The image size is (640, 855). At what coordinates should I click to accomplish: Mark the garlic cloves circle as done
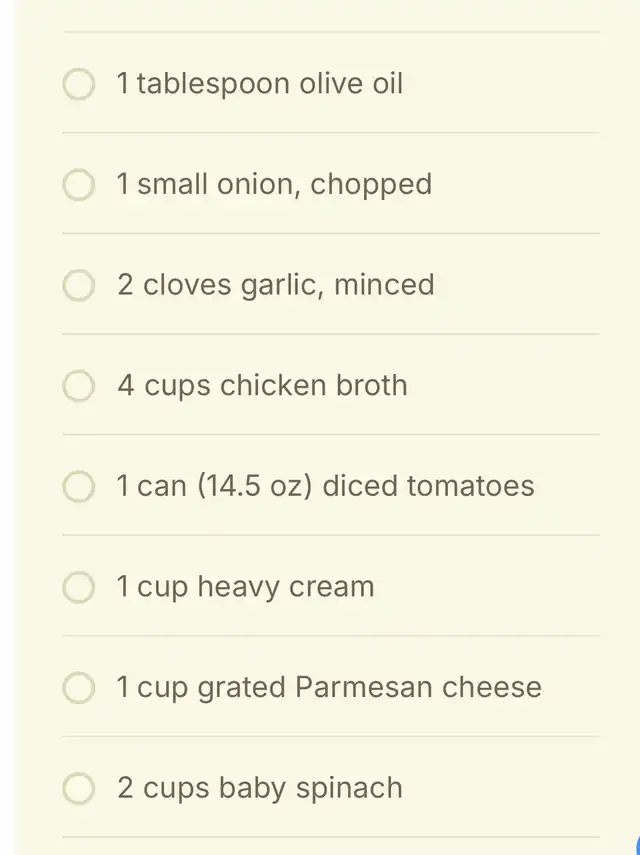[x=79, y=285]
